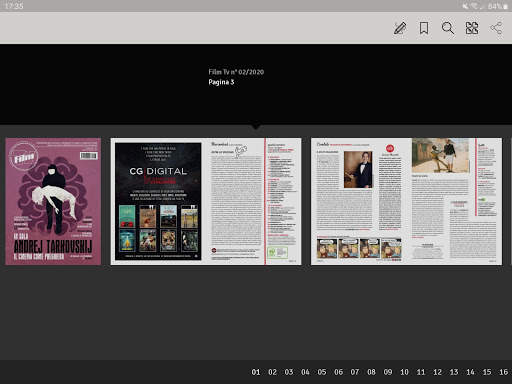The image size is (512, 384).
Task: Jump to page 01
Action: 256,372
